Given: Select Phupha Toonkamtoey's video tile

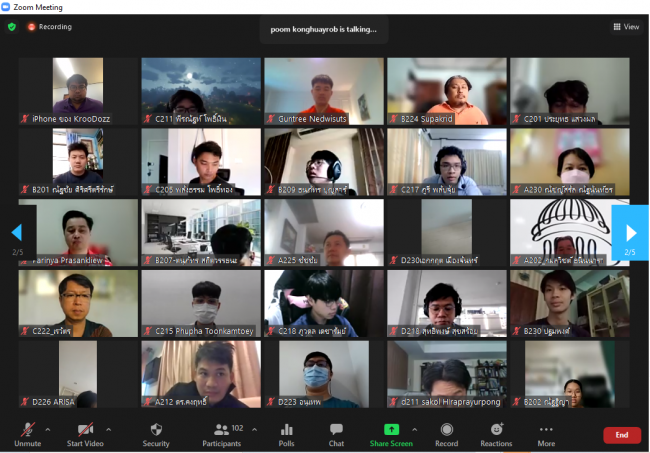Looking at the screenshot, I should [200, 302].
